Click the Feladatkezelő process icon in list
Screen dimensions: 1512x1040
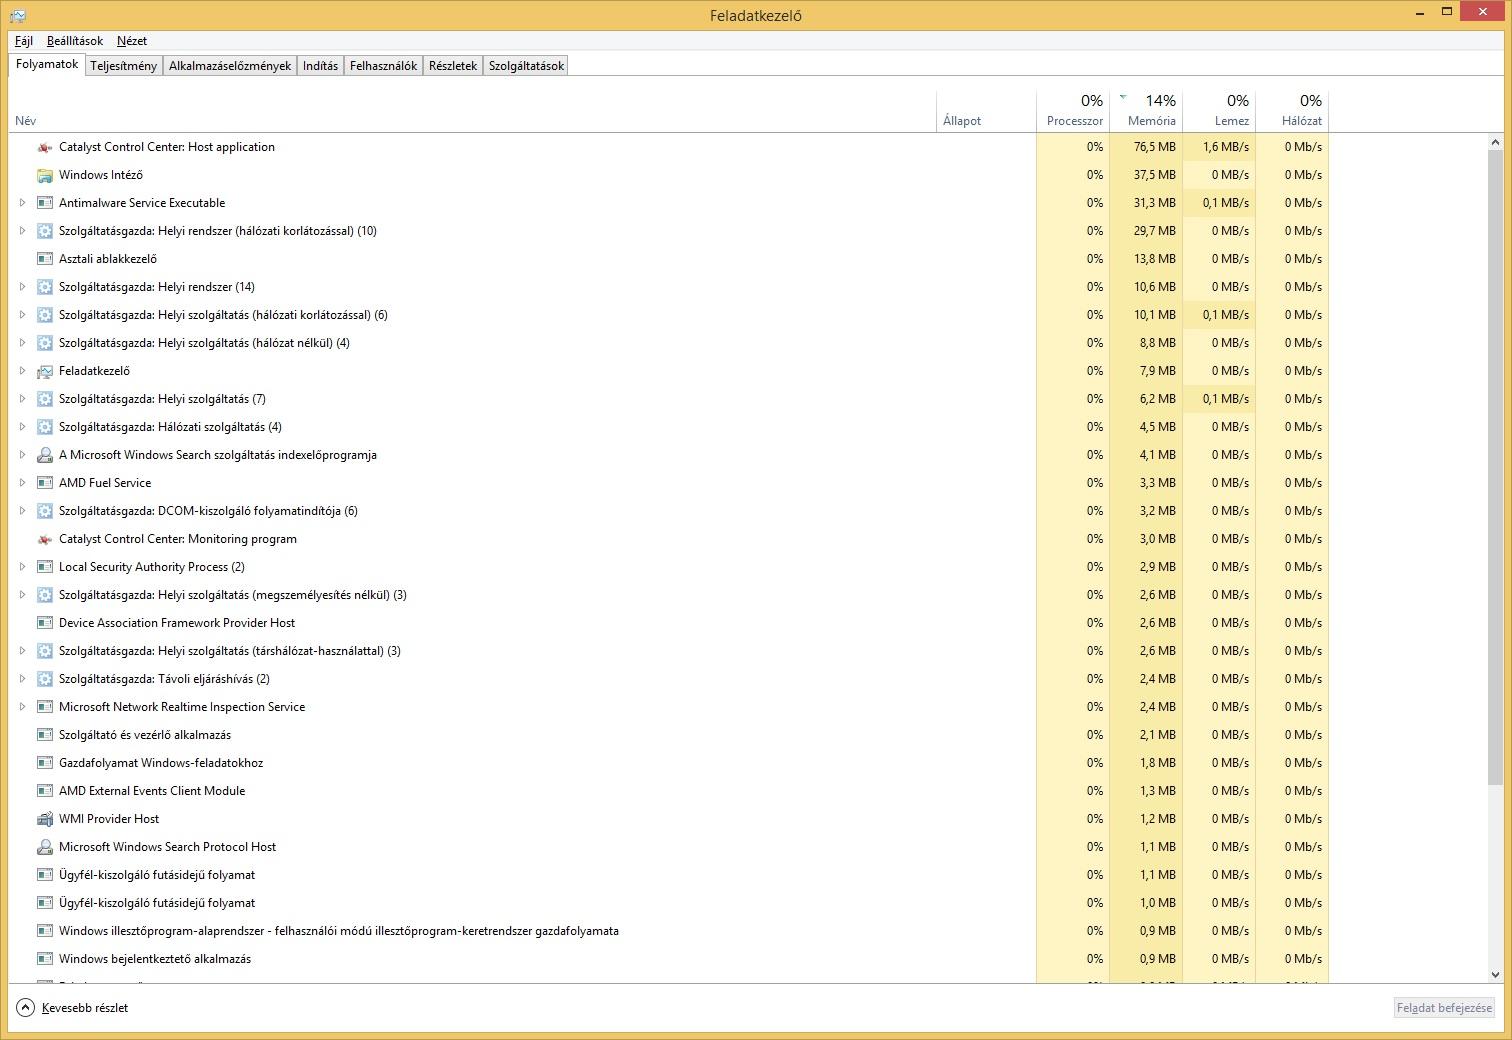pyautogui.click(x=44, y=371)
